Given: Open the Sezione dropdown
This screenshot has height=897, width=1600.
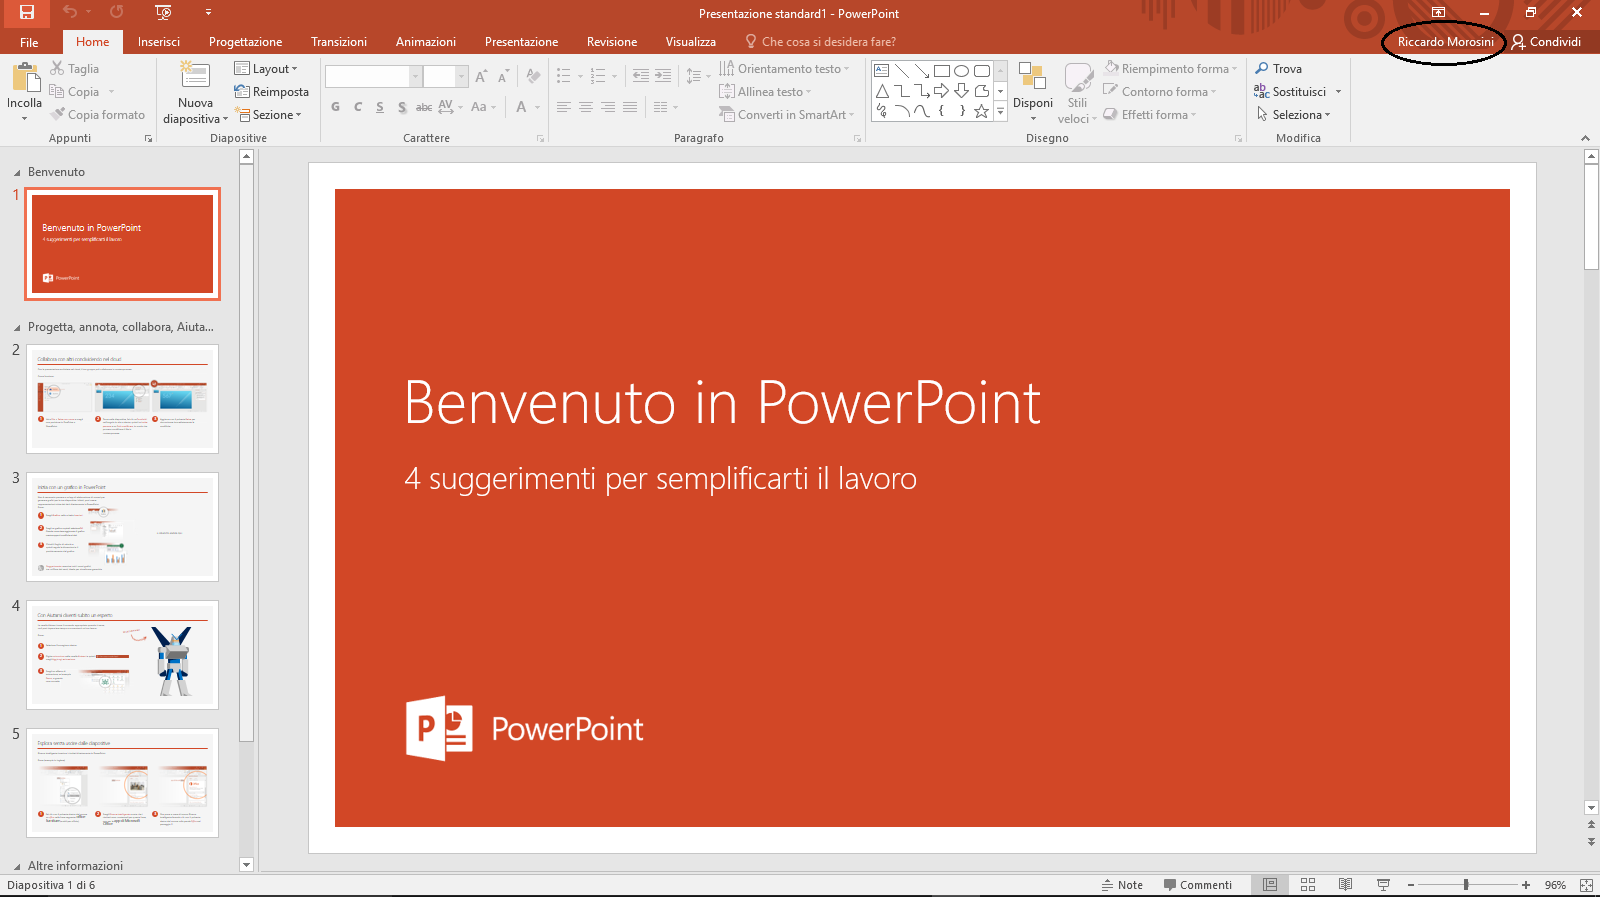Looking at the screenshot, I should (x=268, y=115).
